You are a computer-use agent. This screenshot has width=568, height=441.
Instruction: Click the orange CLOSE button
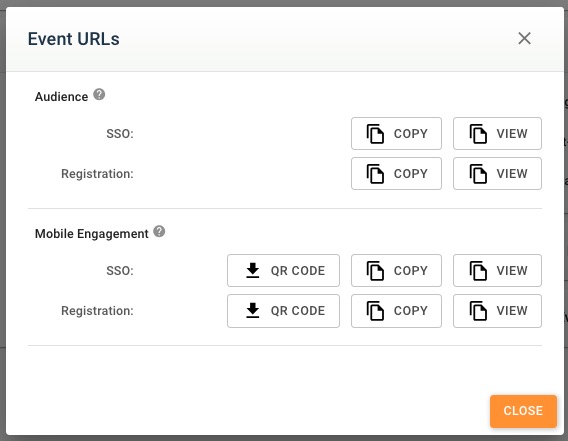pyautogui.click(x=523, y=411)
